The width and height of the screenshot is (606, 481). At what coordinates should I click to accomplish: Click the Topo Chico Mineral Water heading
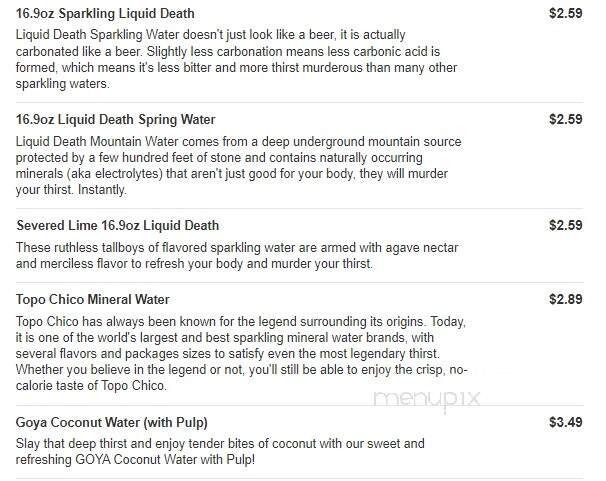tap(93, 299)
